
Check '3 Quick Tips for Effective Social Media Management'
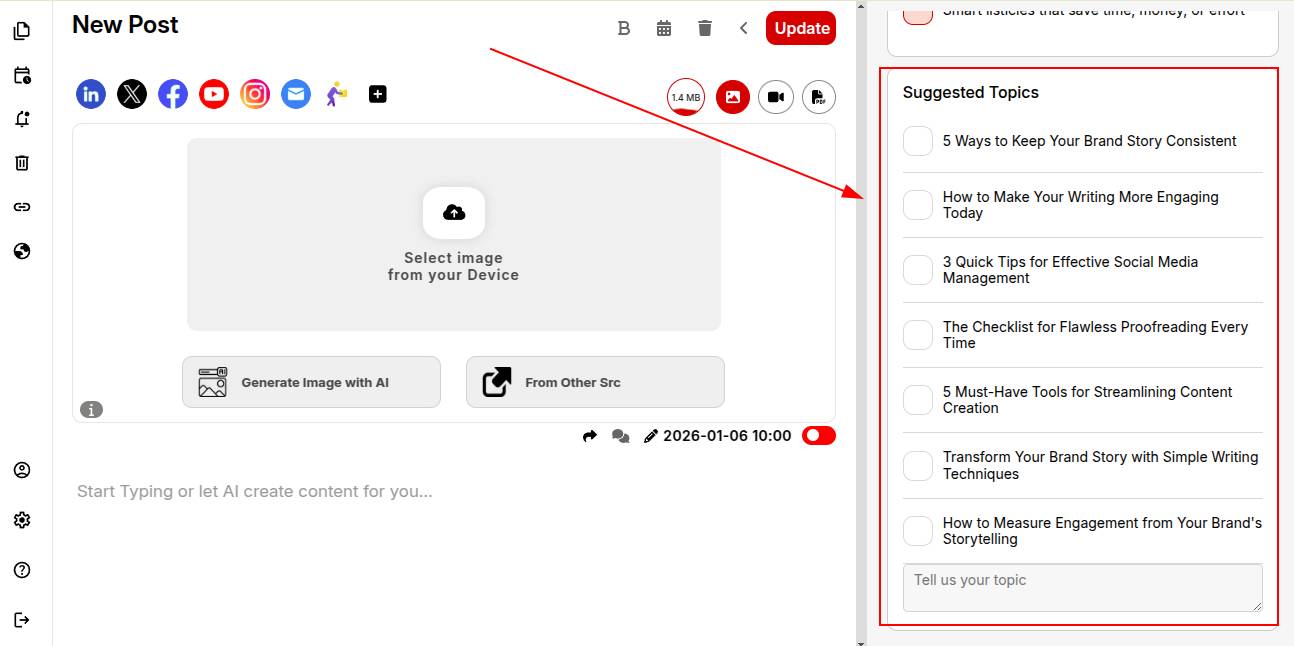[918, 270]
